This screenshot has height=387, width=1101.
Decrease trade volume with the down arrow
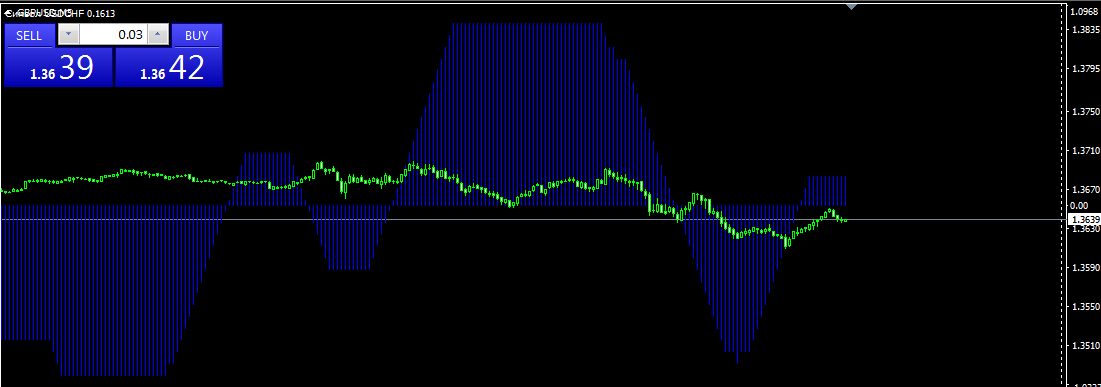click(68, 34)
